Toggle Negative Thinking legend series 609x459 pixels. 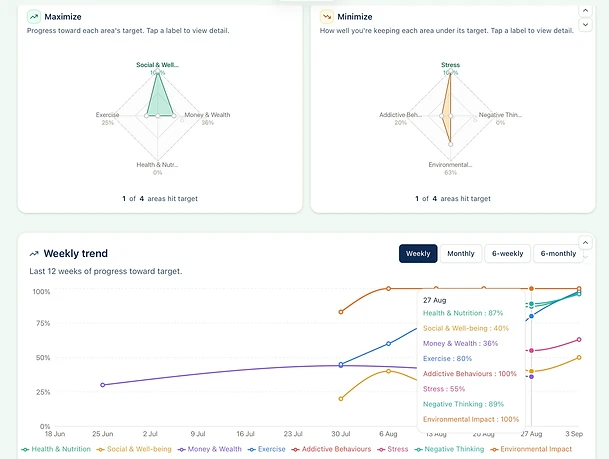point(449,449)
